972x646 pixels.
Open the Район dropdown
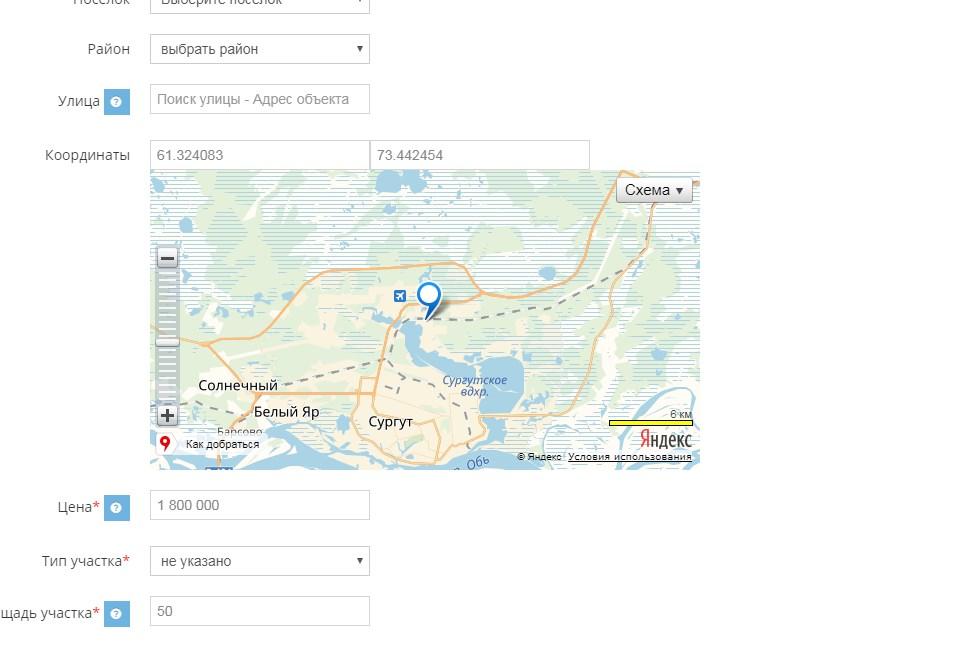coord(260,49)
